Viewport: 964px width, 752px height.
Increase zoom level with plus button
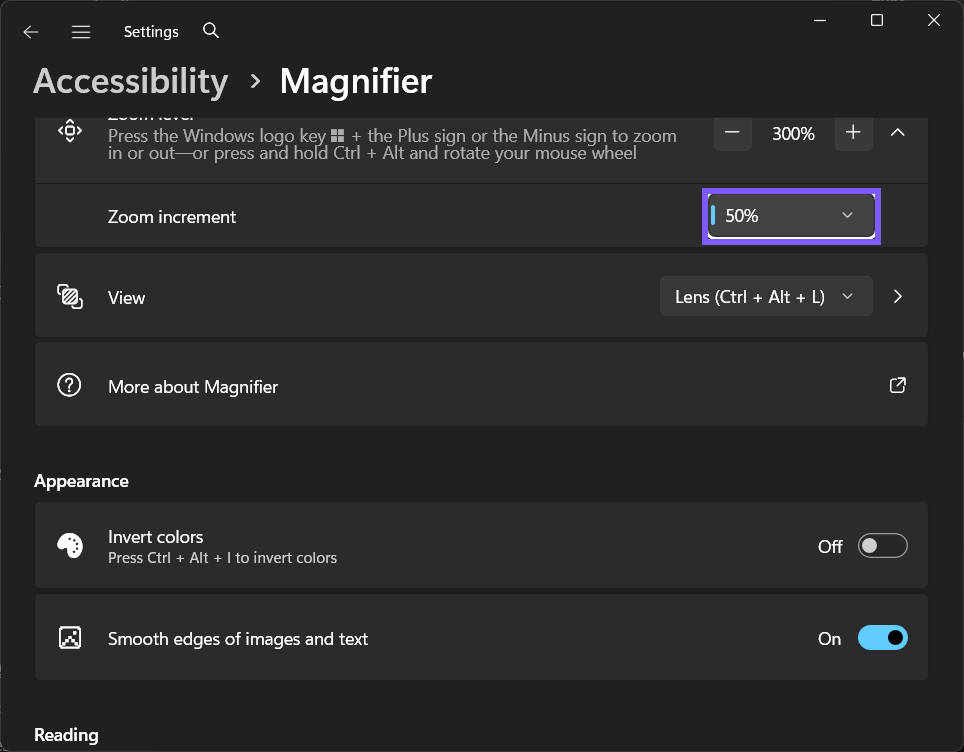click(853, 132)
